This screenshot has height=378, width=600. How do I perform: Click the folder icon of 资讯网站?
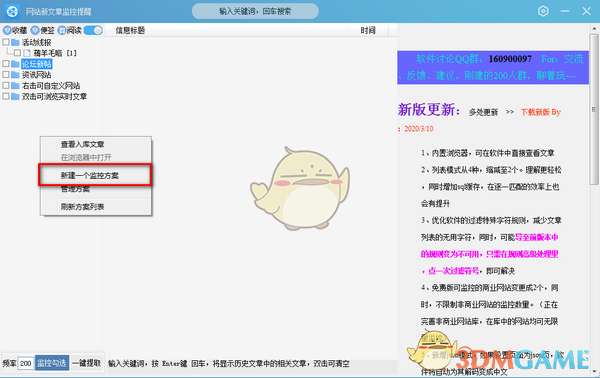[x=15, y=75]
